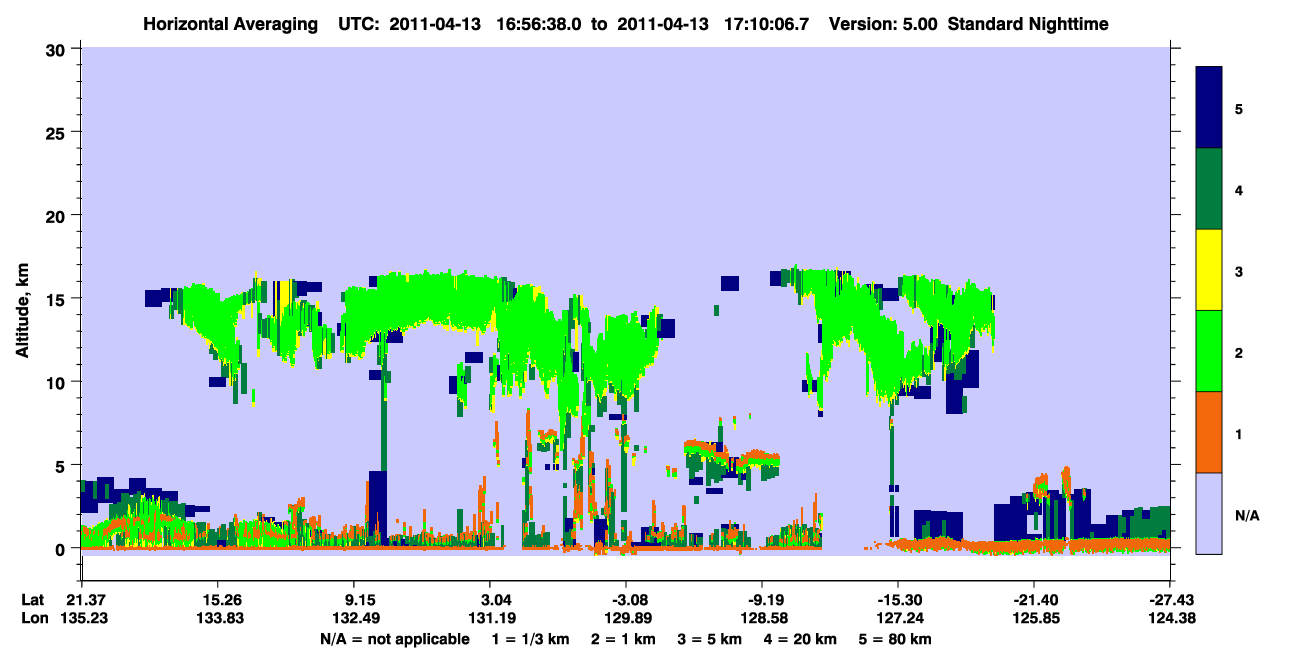Click the 'Lat' row label

pos(32,600)
